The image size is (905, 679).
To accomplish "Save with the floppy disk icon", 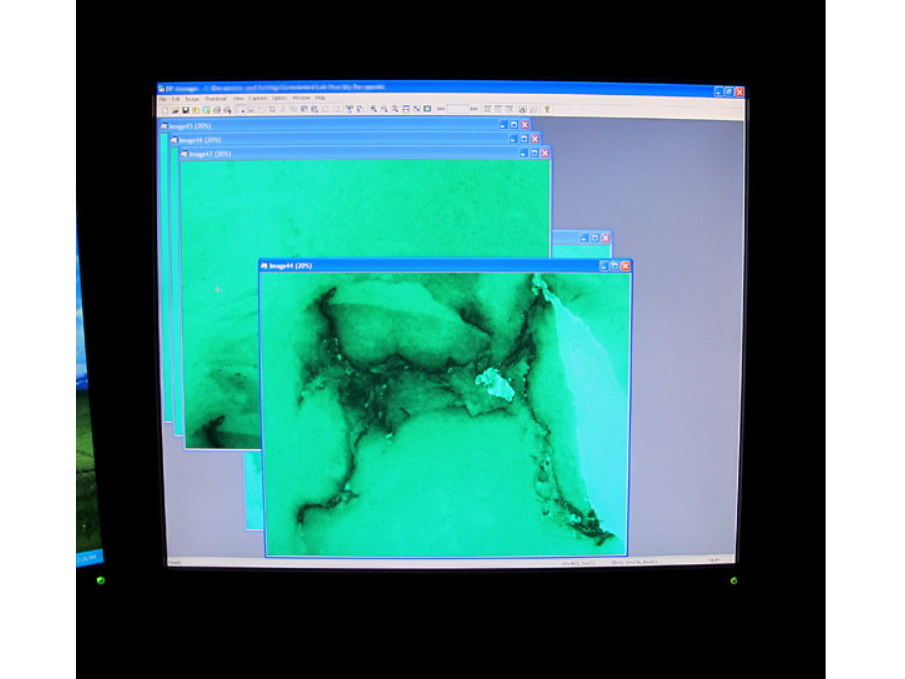I will click(185, 110).
